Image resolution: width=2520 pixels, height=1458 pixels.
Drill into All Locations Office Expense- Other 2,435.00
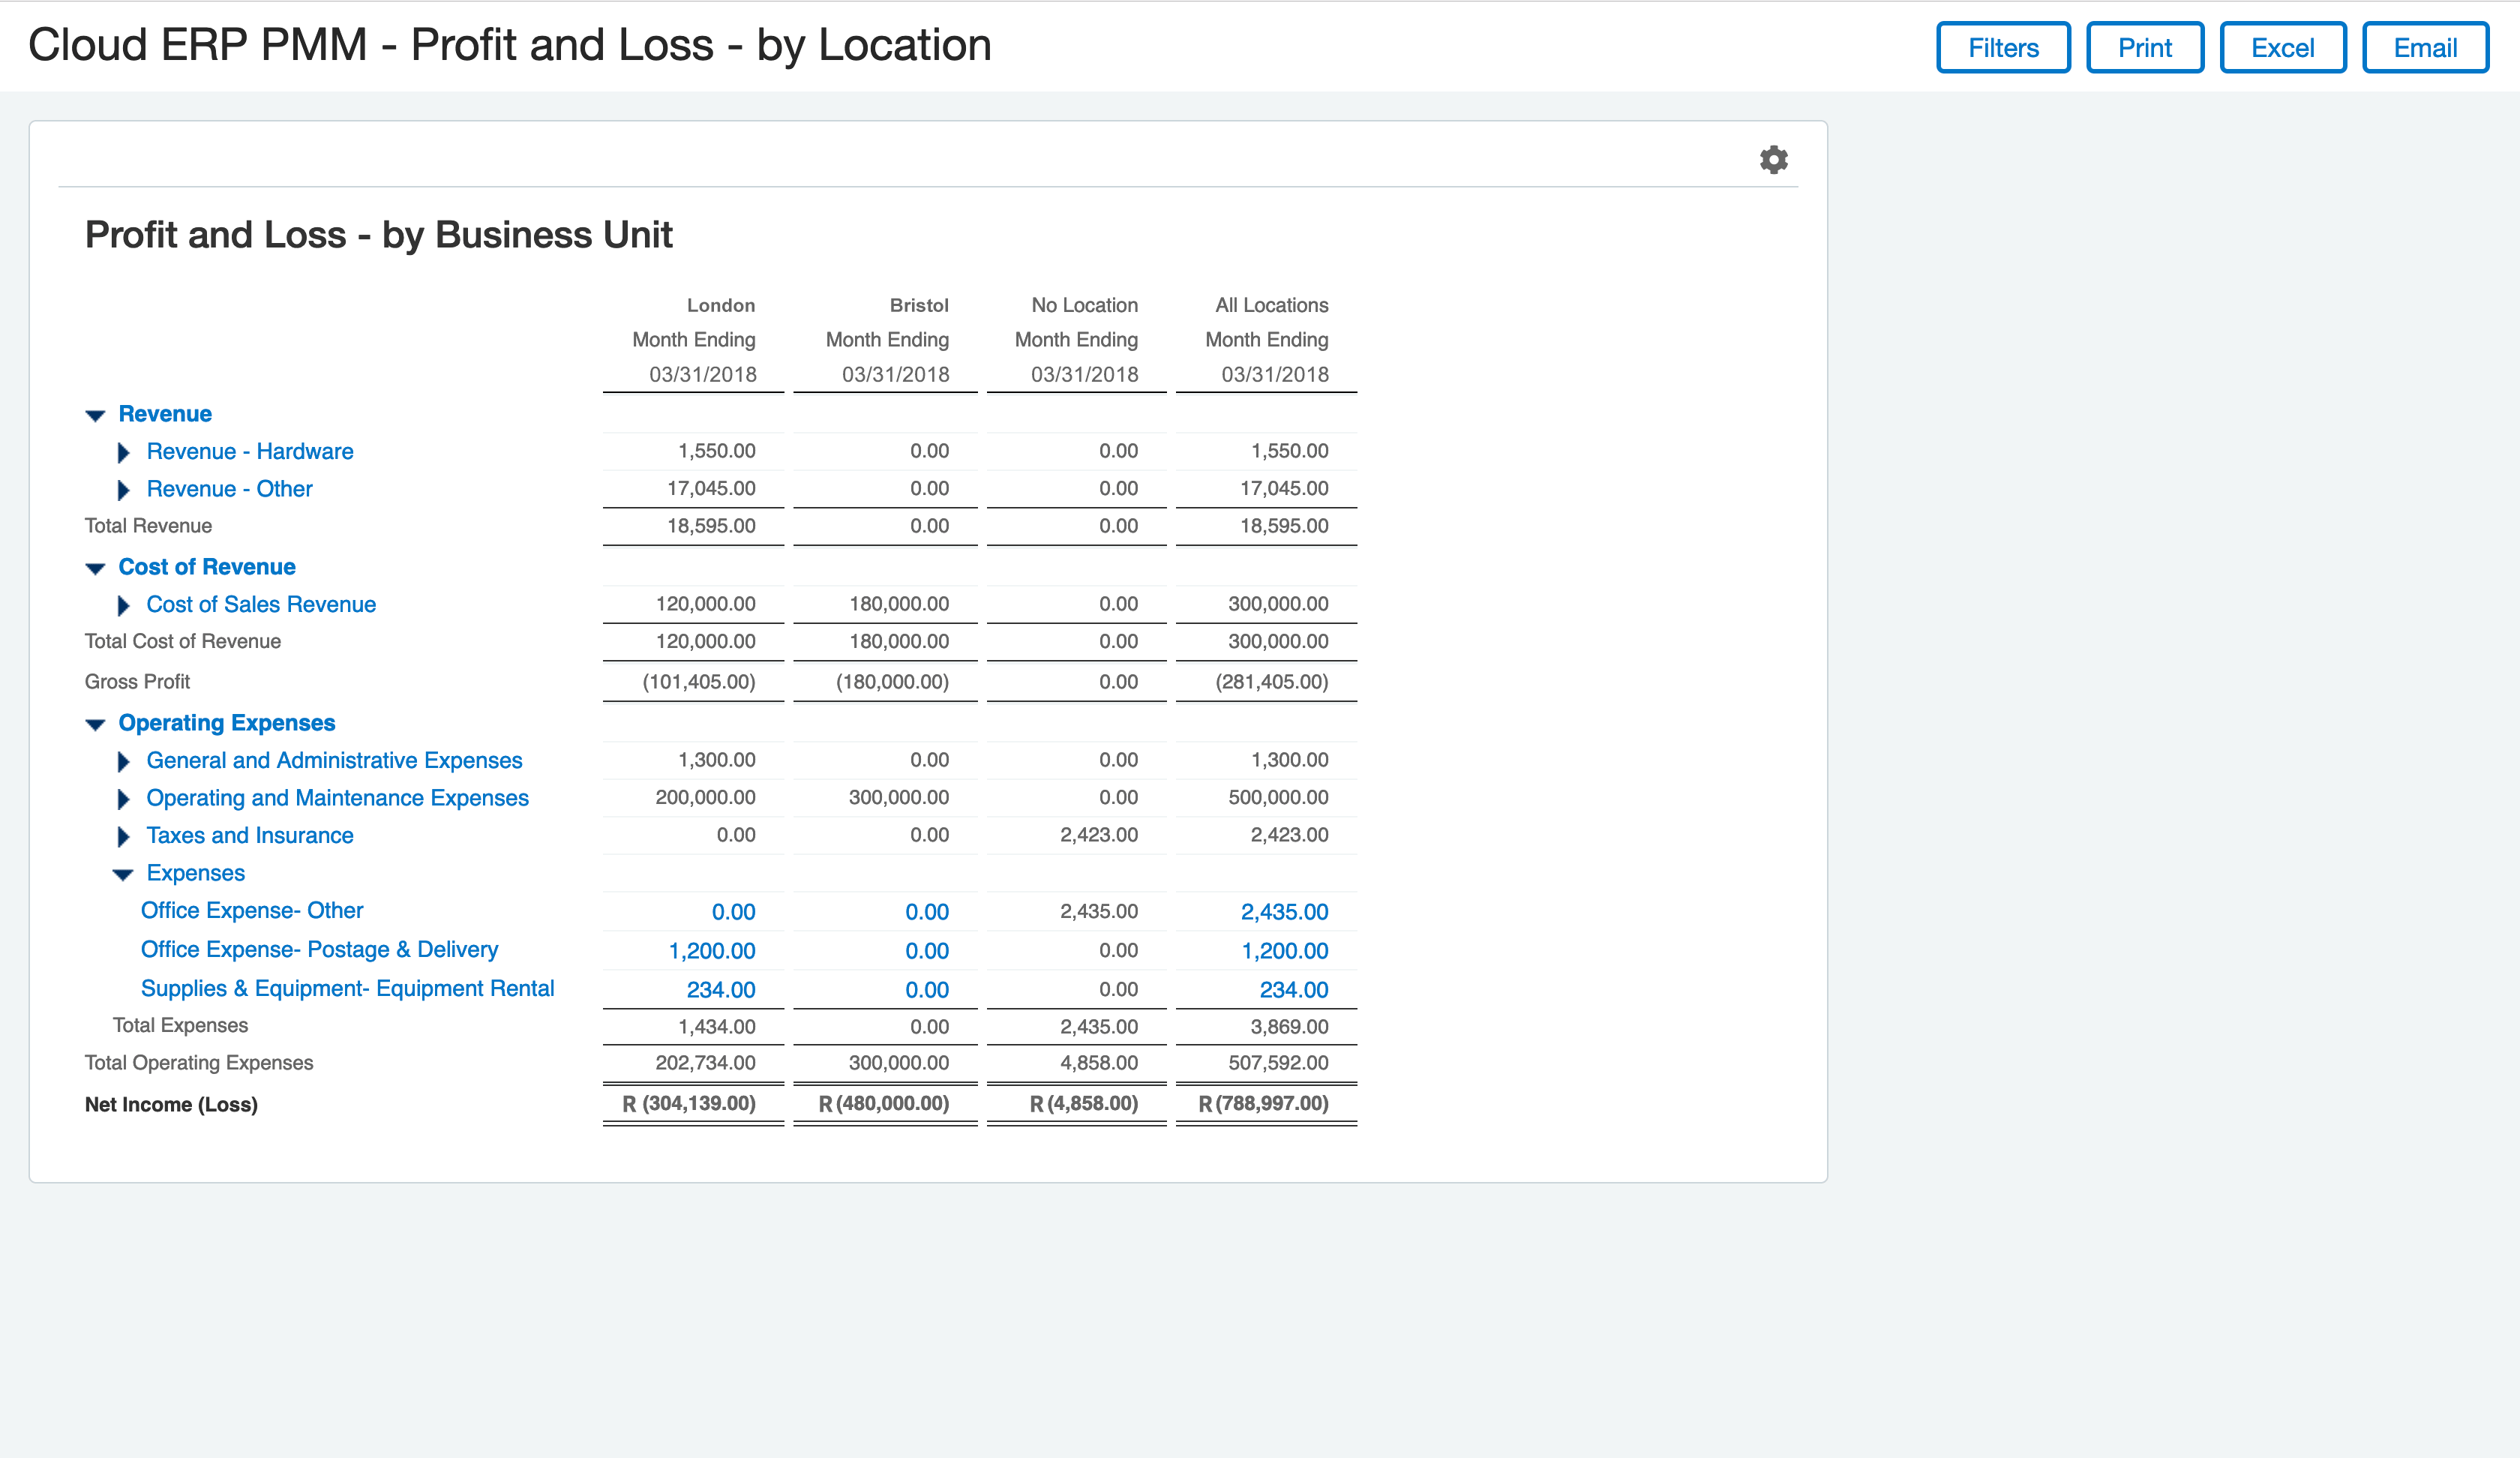pyautogui.click(x=1285, y=912)
